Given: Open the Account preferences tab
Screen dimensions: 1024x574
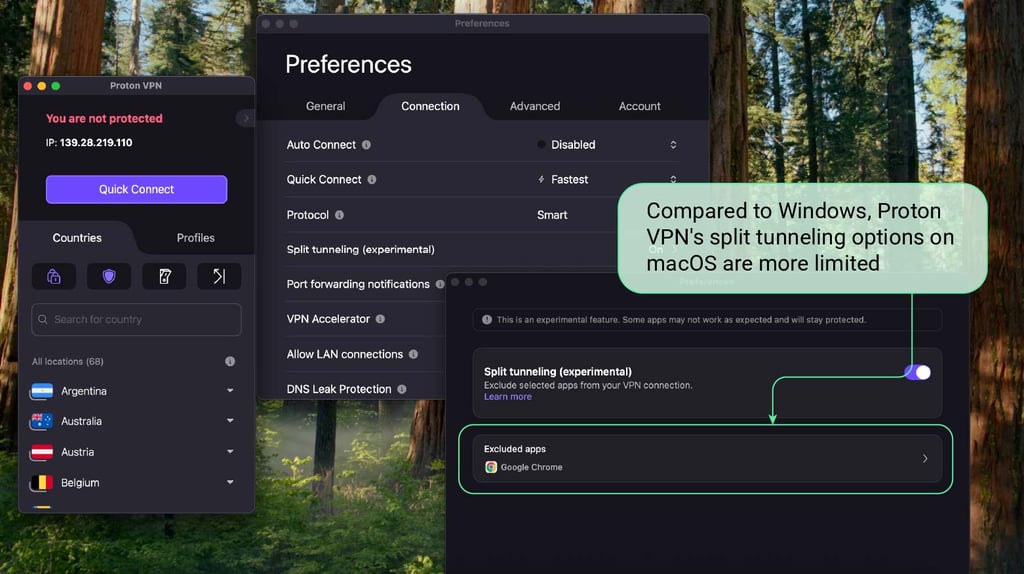Looking at the screenshot, I should (x=639, y=106).
